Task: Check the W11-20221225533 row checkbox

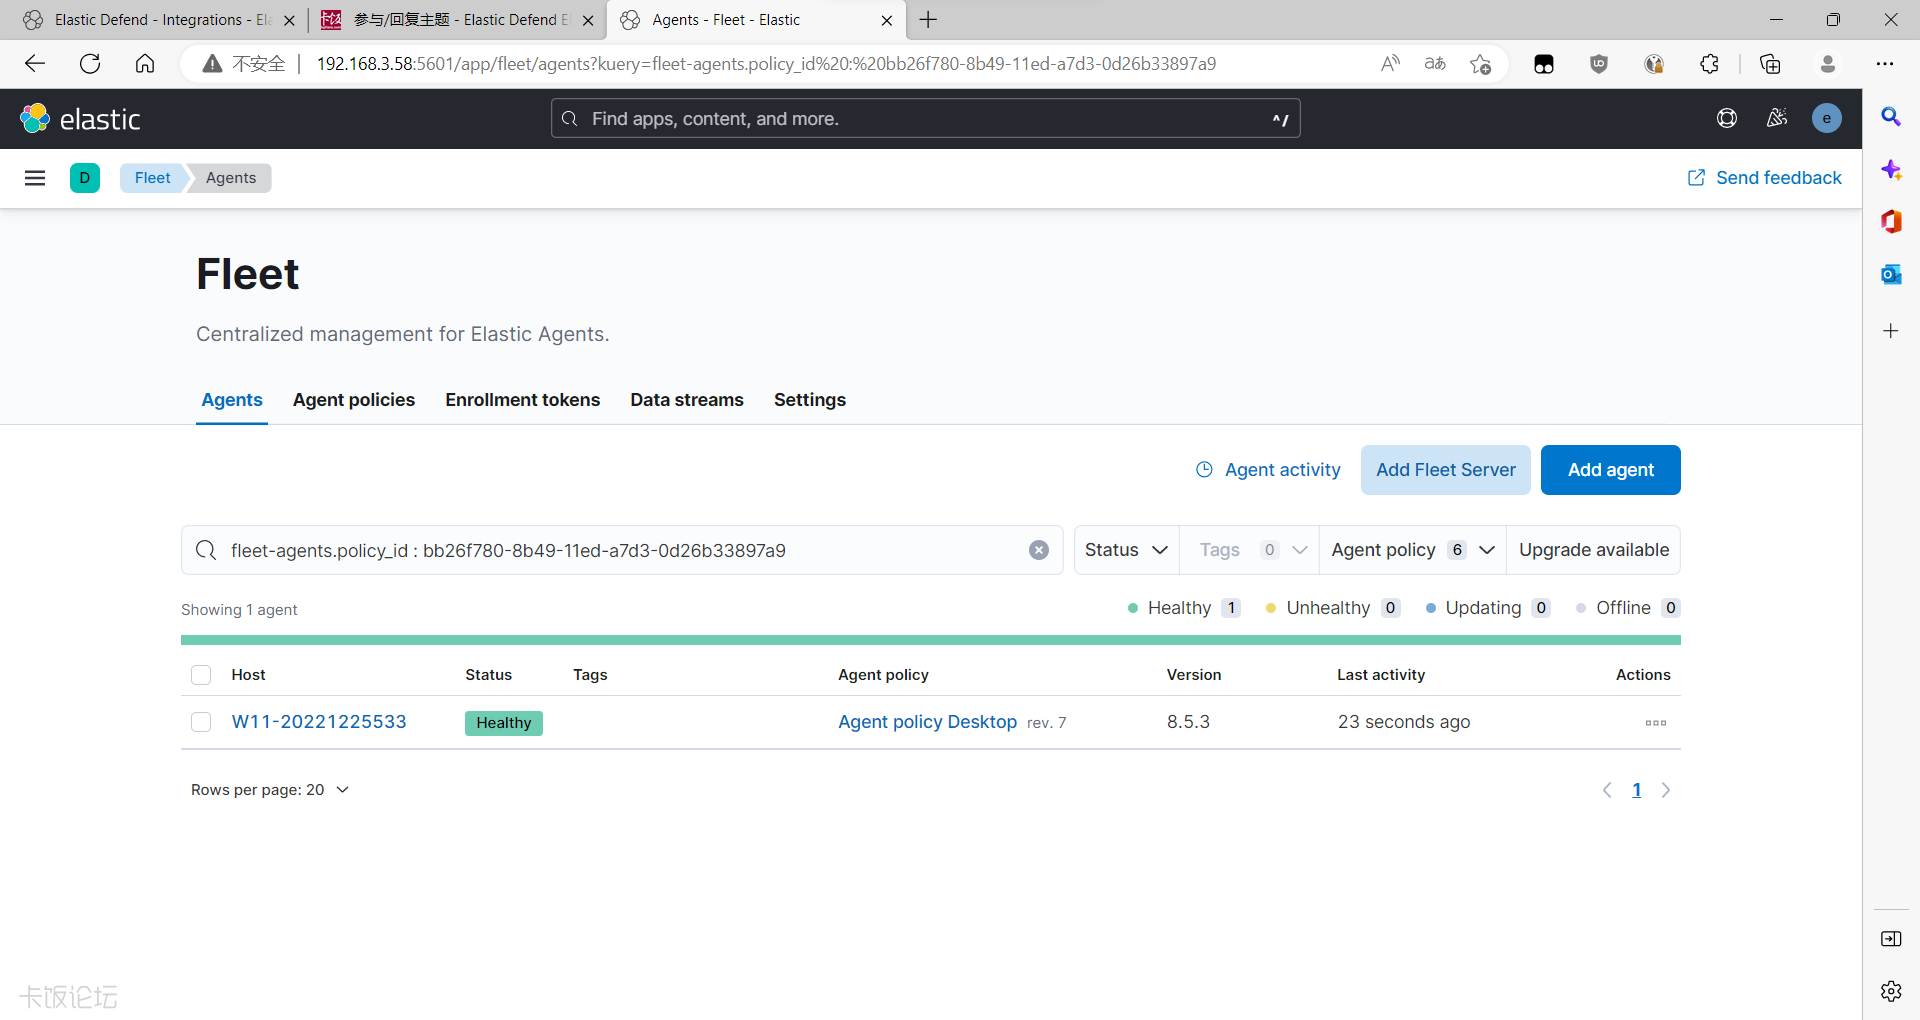Action: click(201, 722)
